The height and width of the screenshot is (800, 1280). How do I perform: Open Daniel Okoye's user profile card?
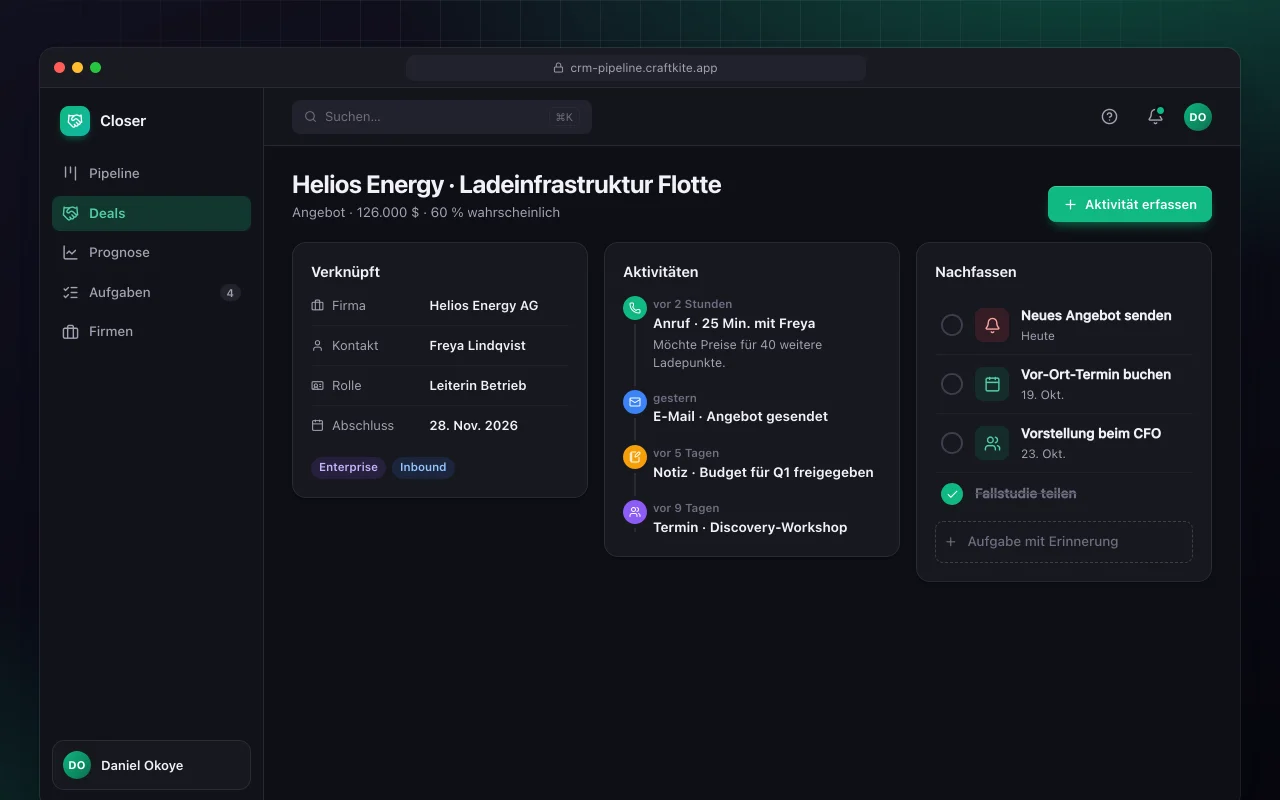point(151,765)
